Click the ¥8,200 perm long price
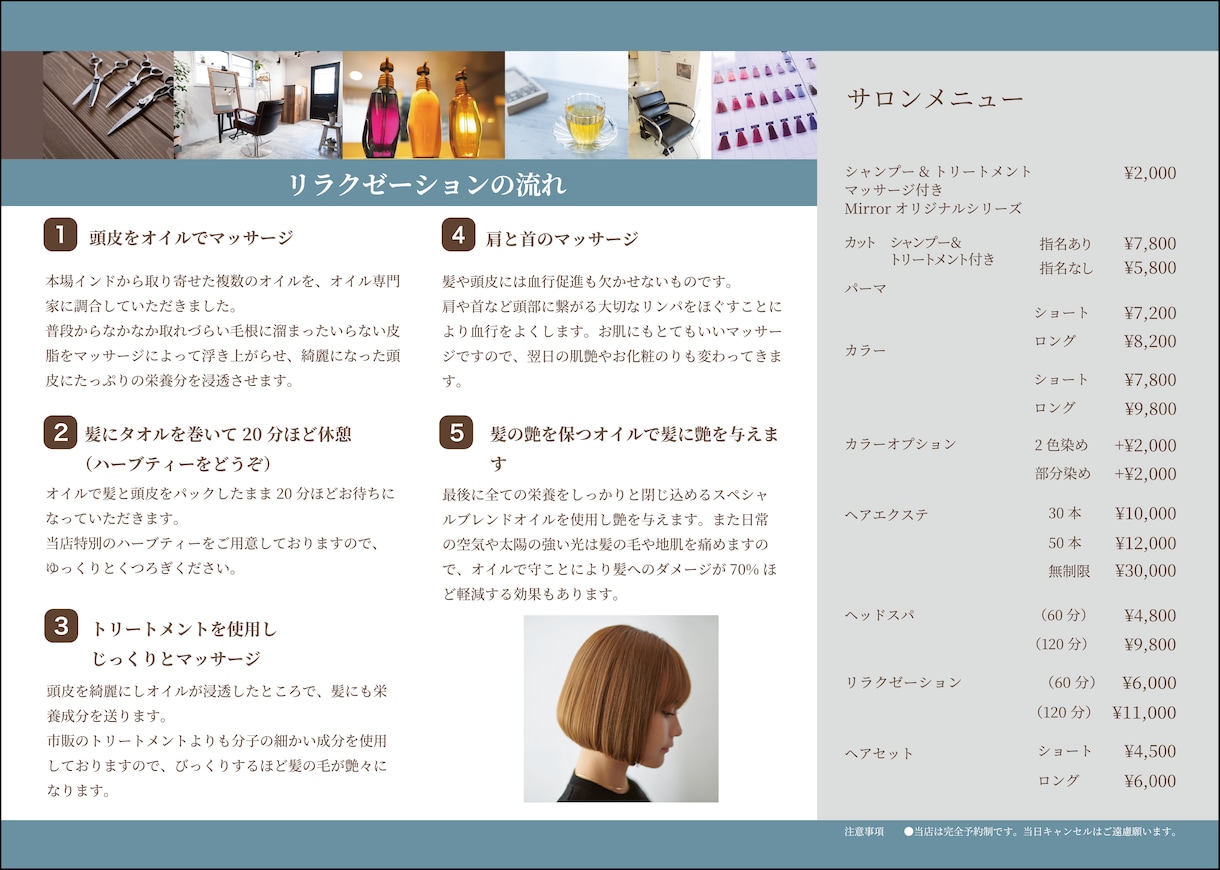The height and width of the screenshot is (870, 1220). click(1150, 341)
